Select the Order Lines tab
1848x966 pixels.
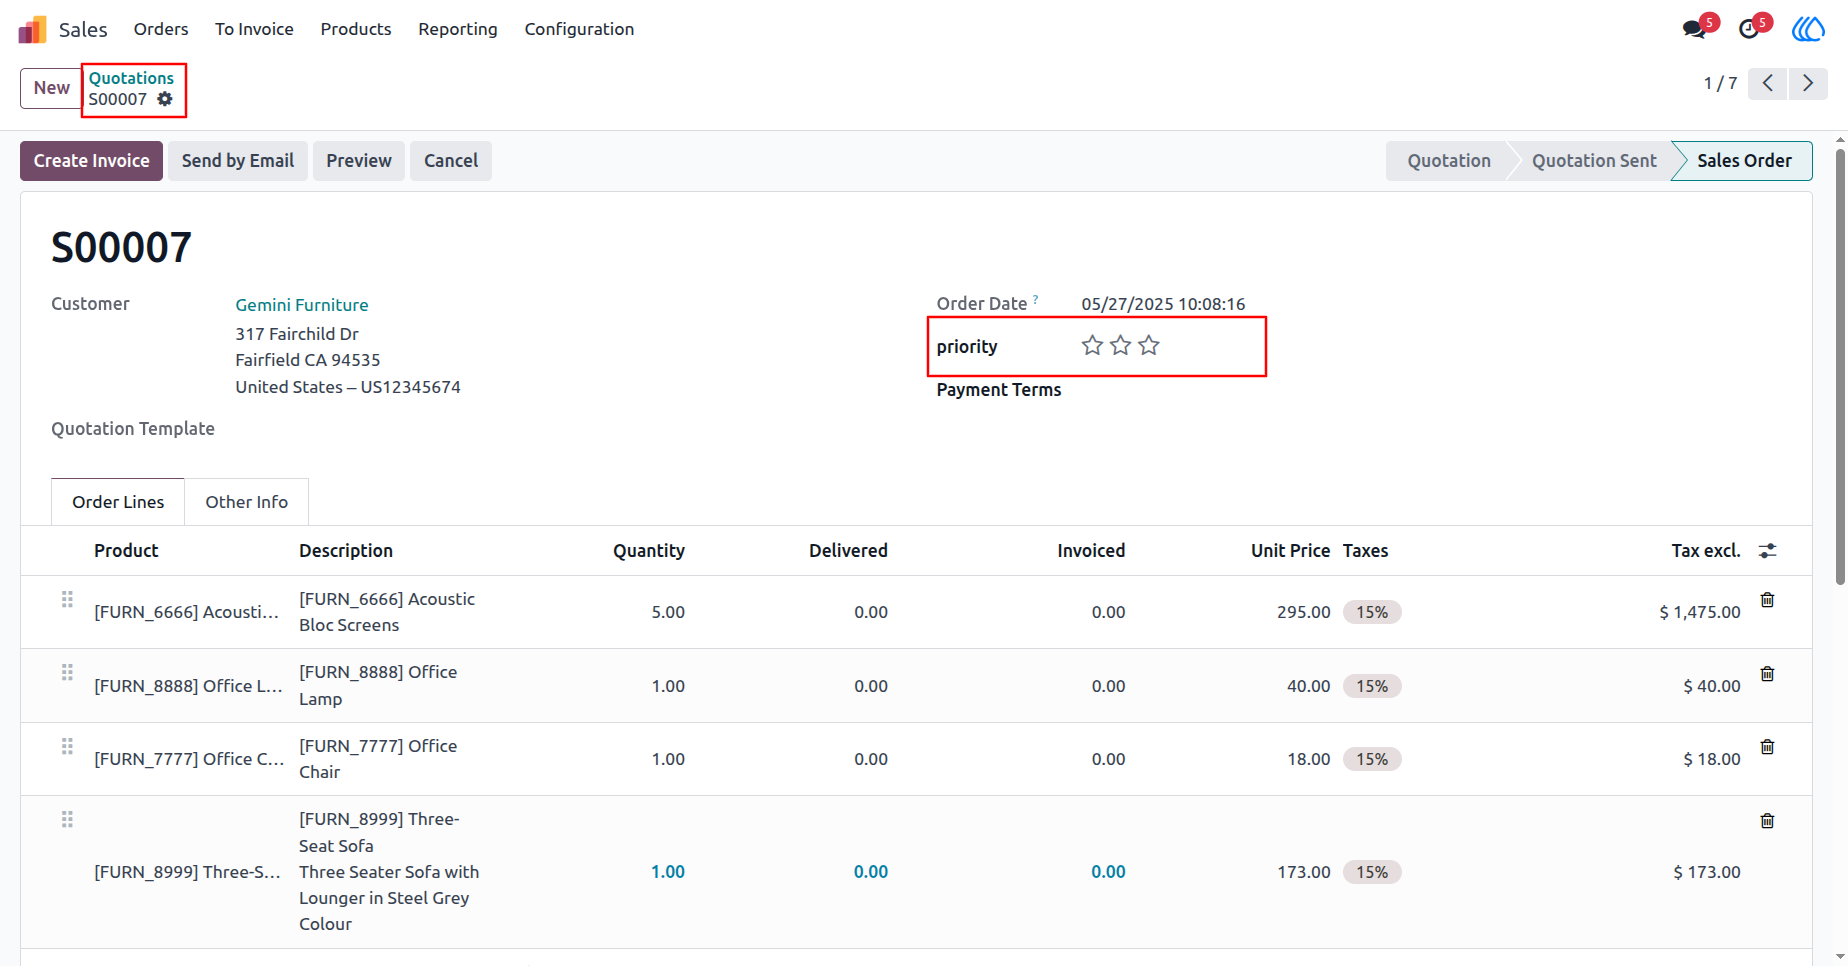click(x=118, y=502)
